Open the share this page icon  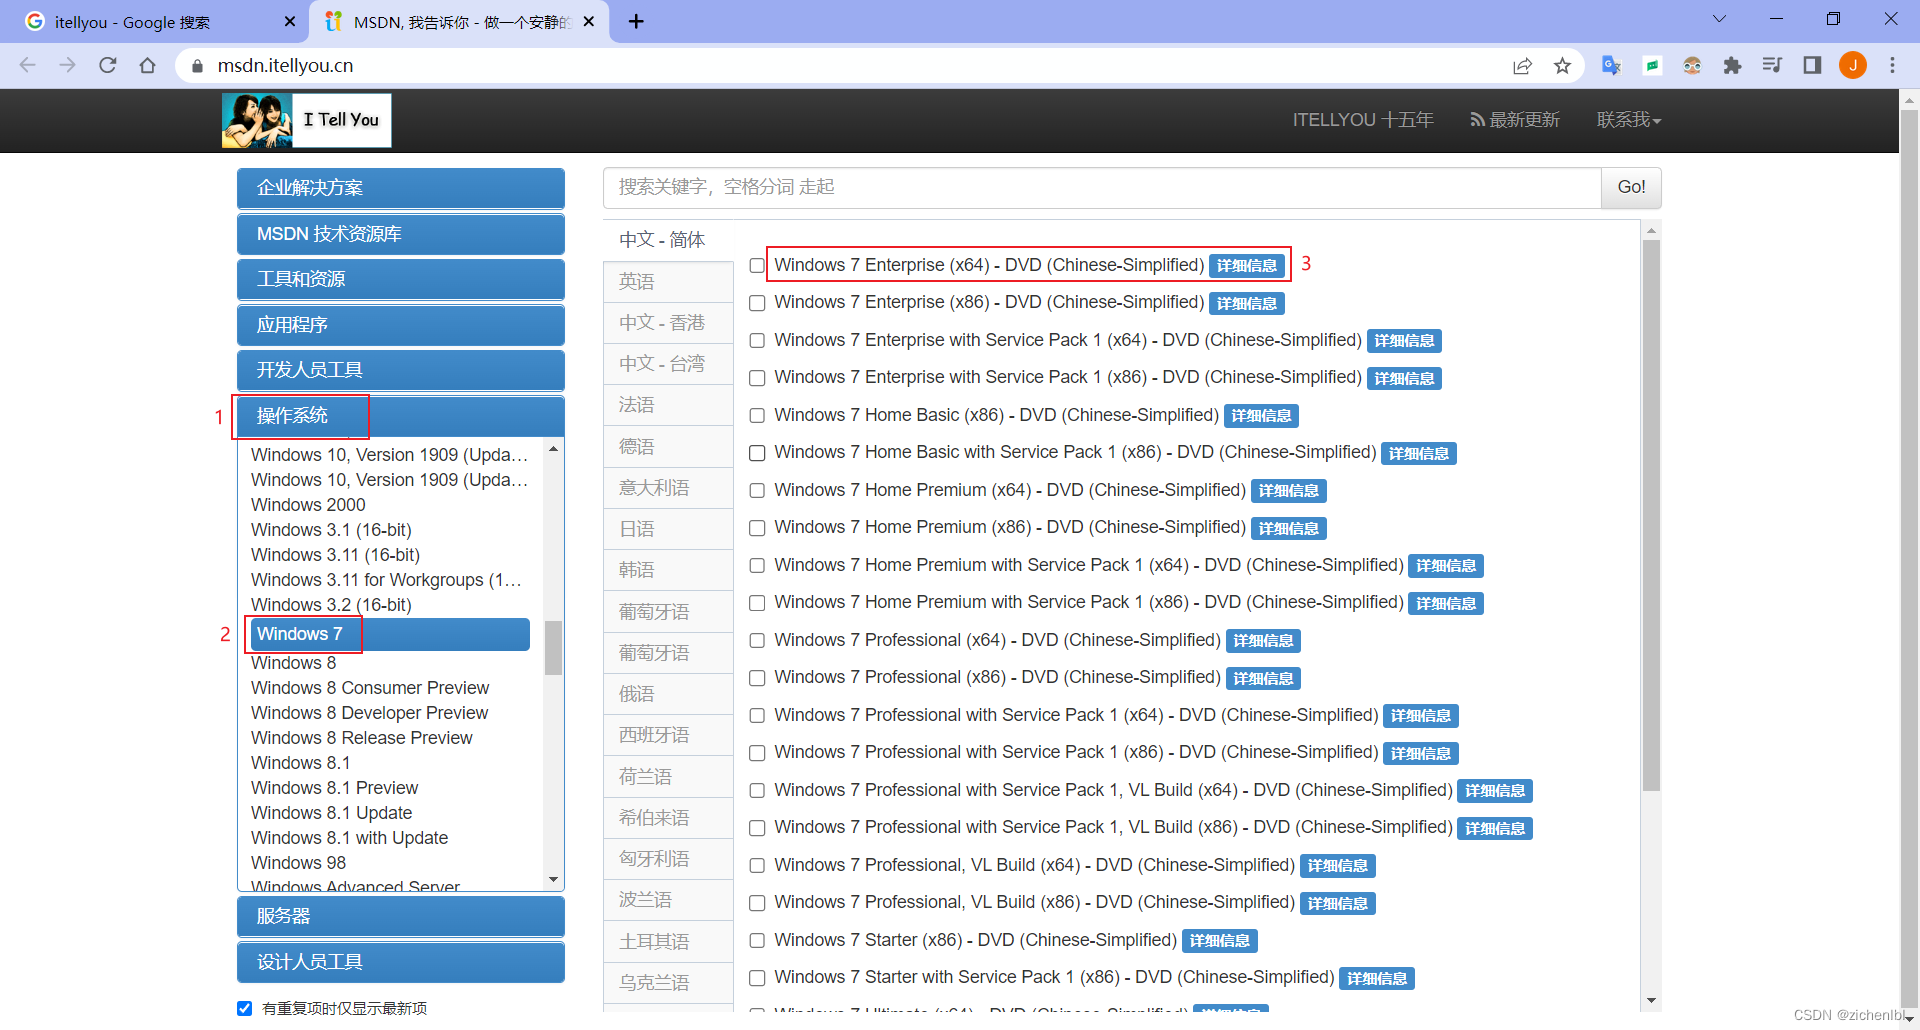(x=1522, y=65)
